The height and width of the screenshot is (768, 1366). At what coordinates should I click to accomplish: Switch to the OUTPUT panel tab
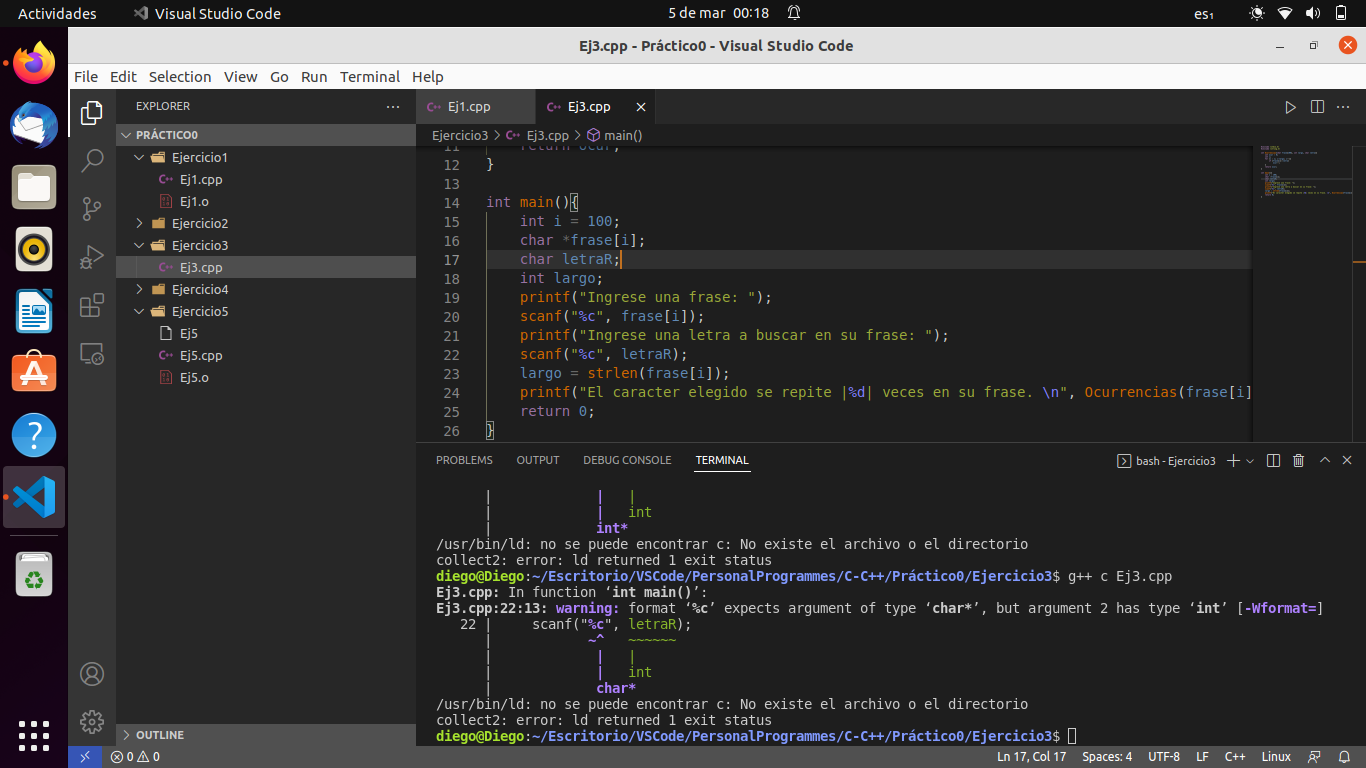coord(538,460)
